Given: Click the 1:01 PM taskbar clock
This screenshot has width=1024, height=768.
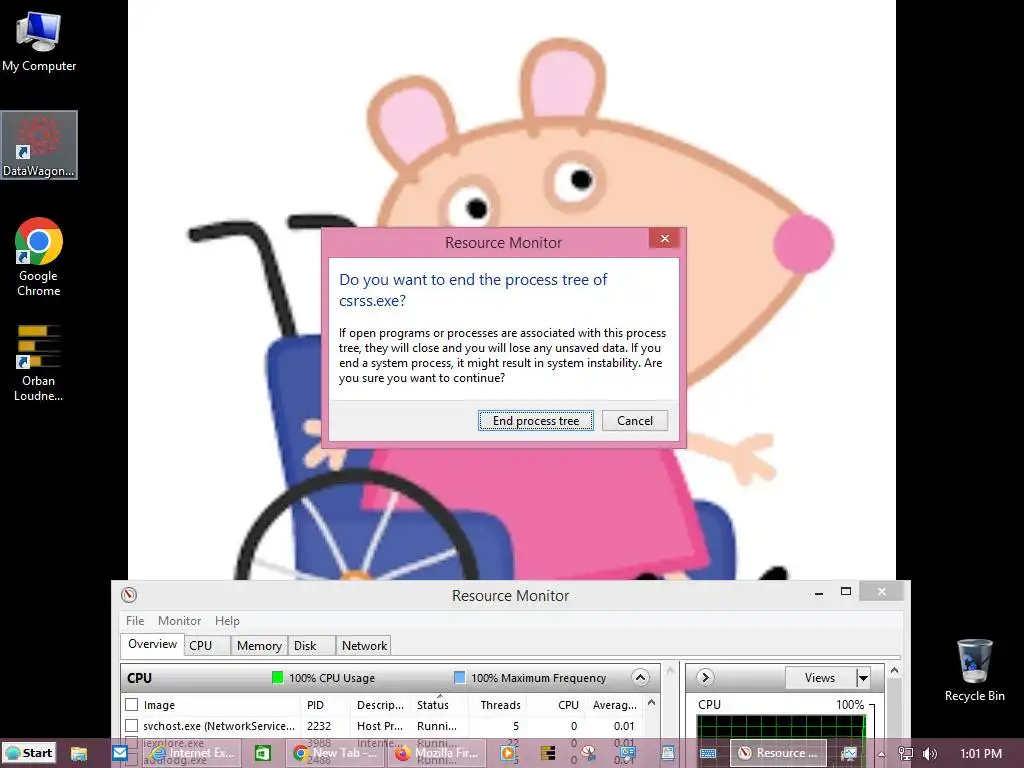Looking at the screenshot, I should pyautogui.click(x=981, y=754).
